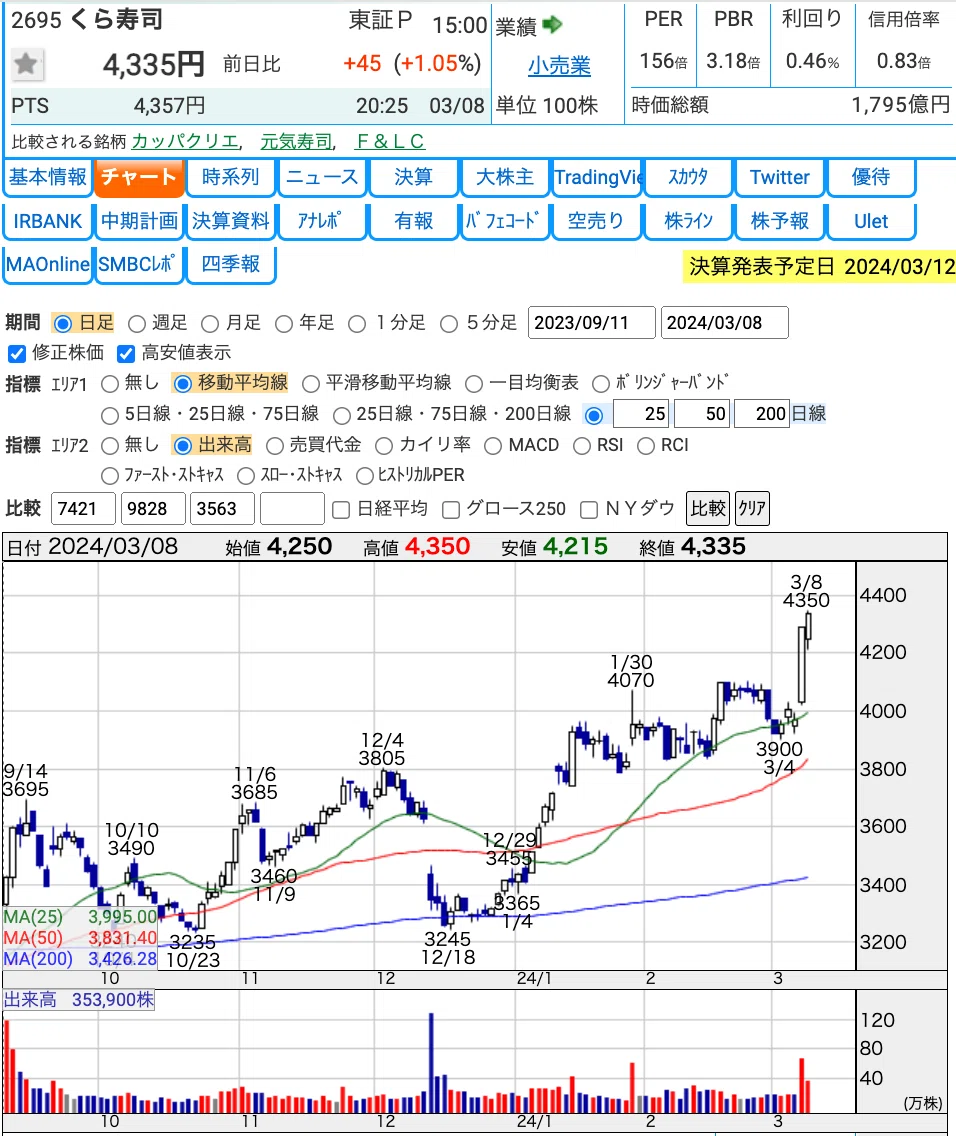Select RSI radio button

(582, 446)
